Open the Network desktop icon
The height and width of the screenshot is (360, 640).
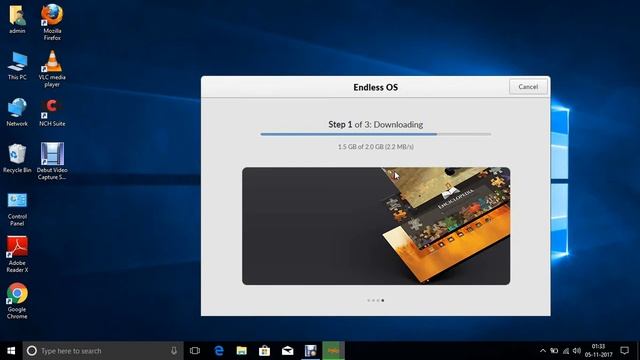click(17, 112)
